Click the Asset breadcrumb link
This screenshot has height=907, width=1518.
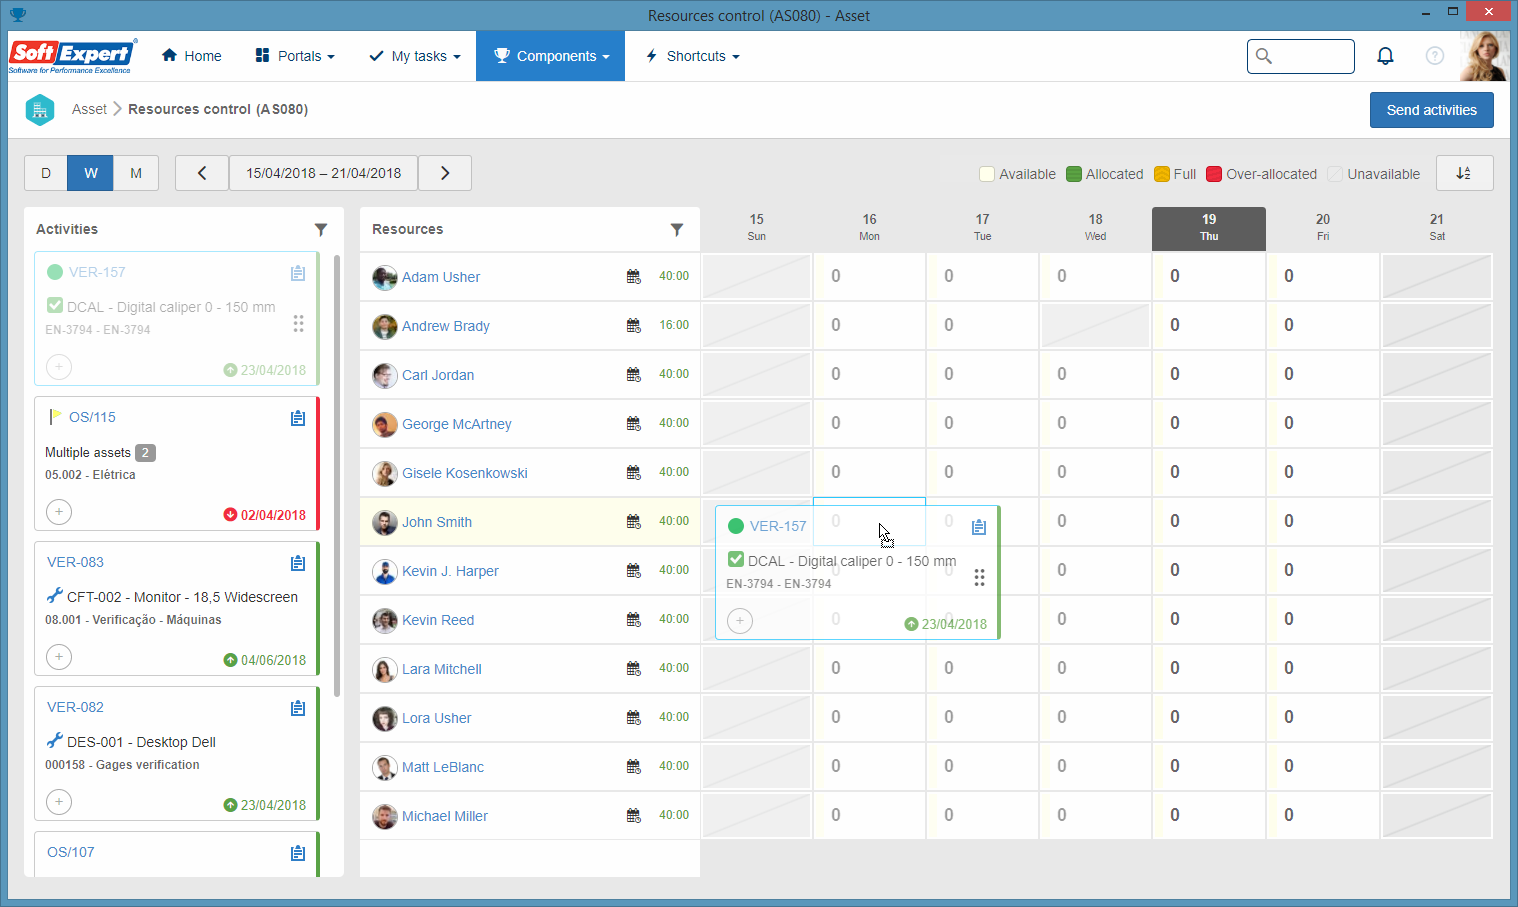point(89,109)
